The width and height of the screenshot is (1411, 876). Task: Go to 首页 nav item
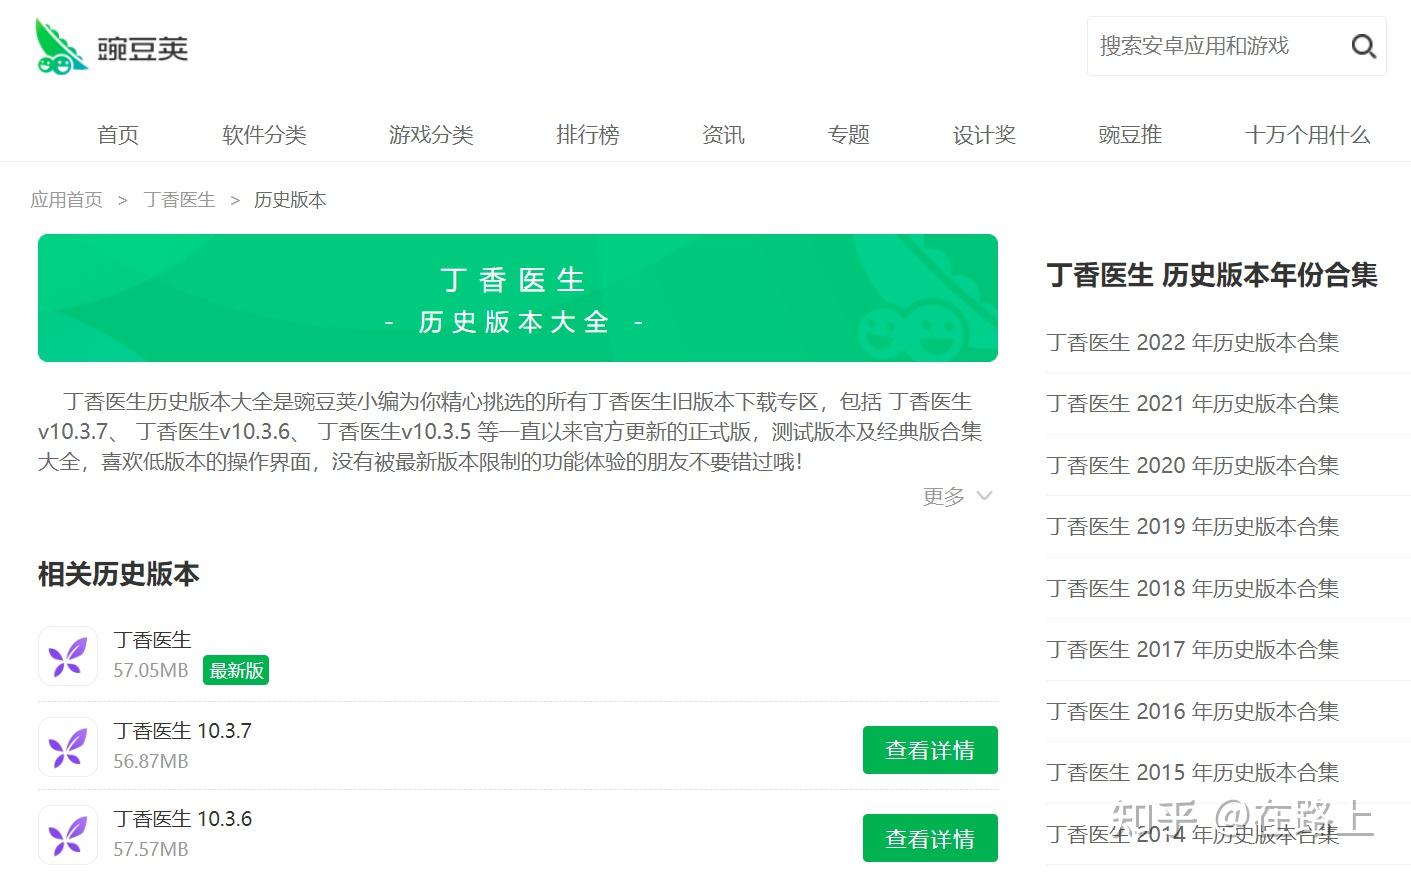[x=118, y=135]
